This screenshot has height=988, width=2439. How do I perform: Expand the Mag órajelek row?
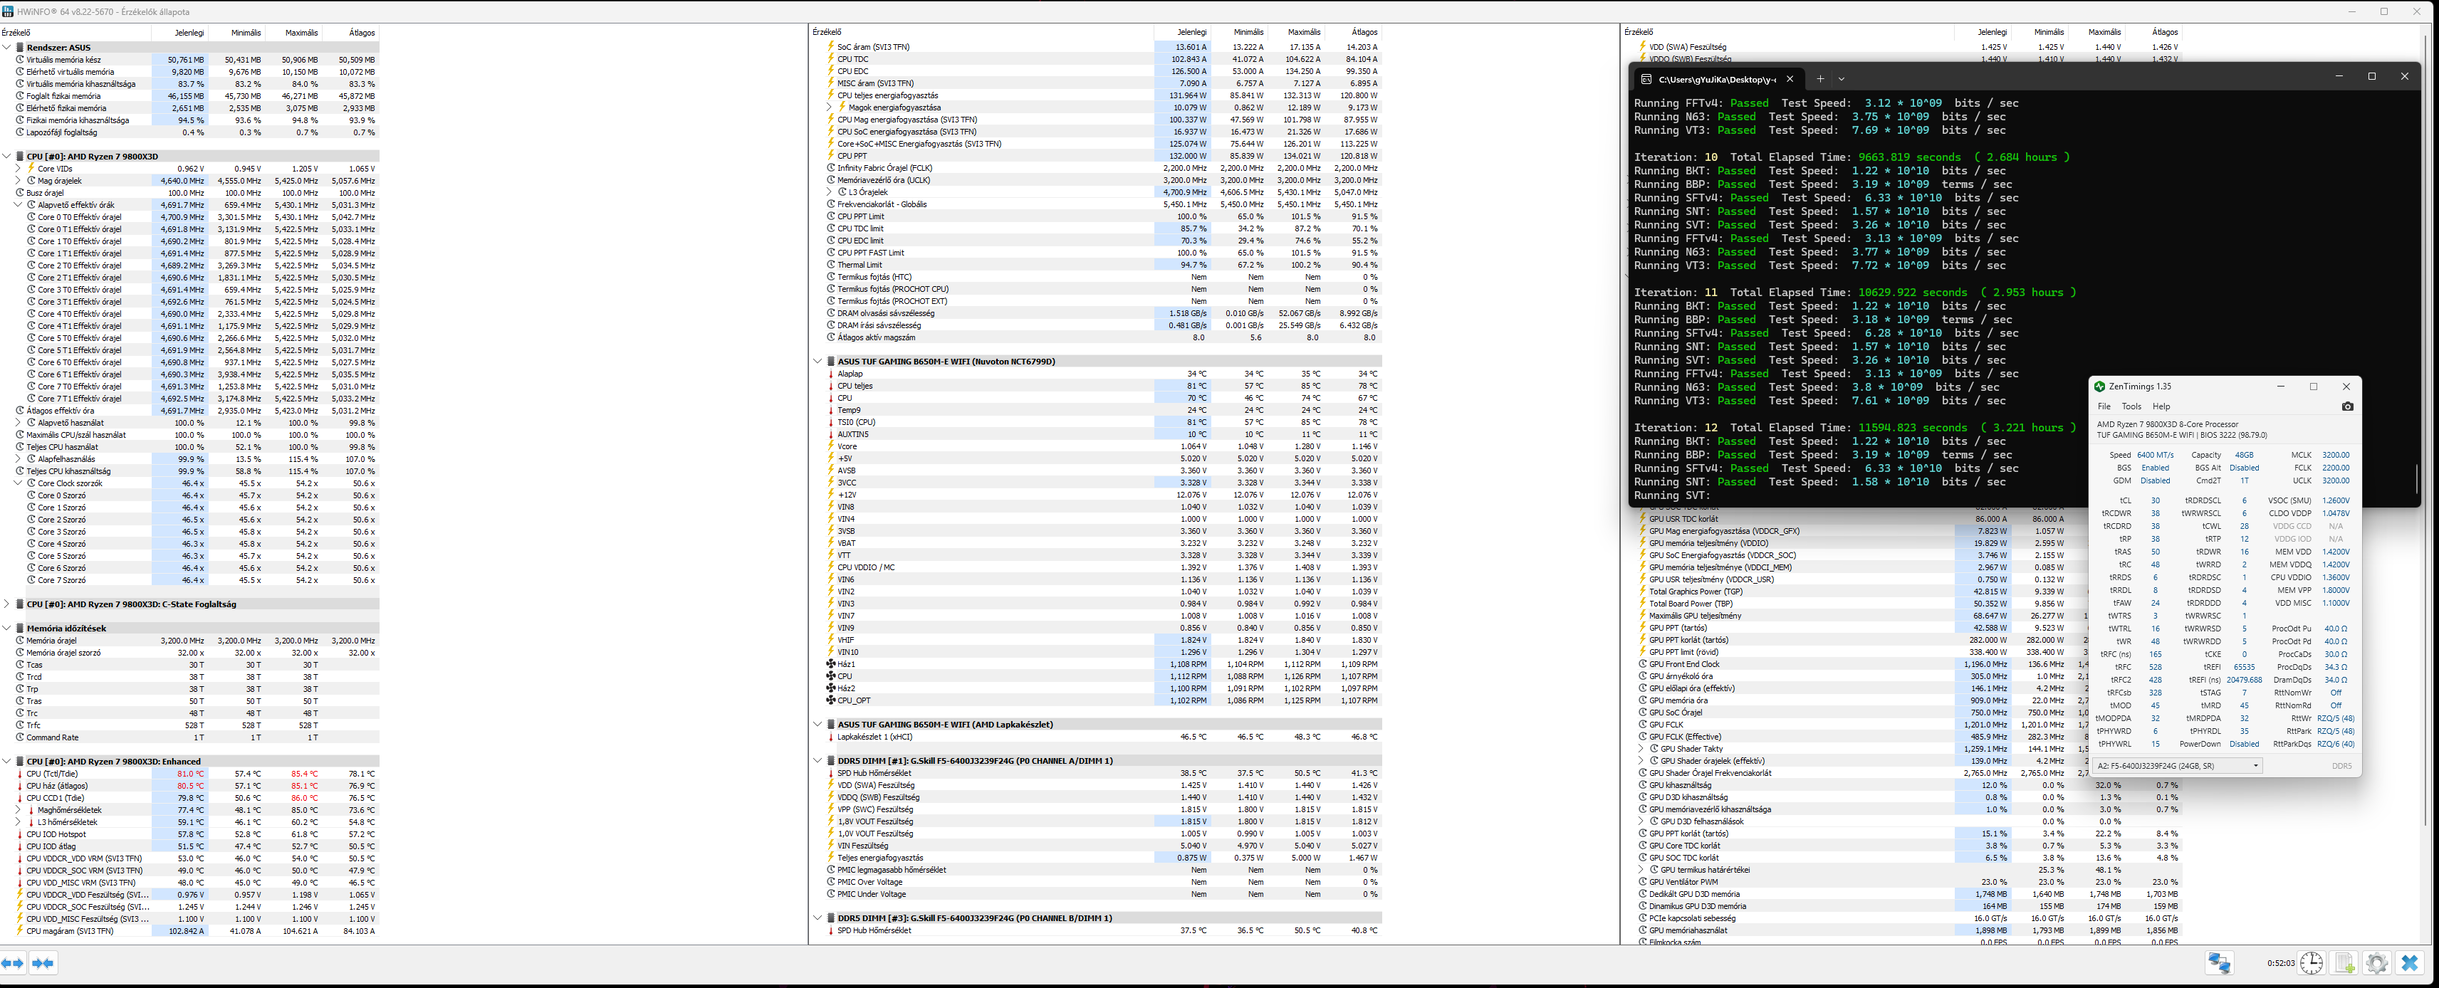click(x=18, y=181)
